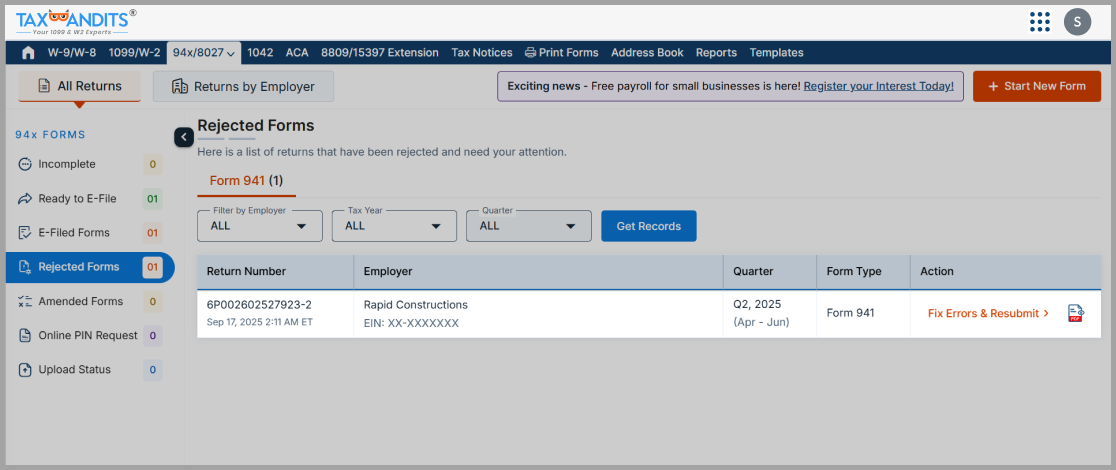The width and height of the screenshot is (1116, 470).
Task: Click employer name Rapid Constructions
Action: 416,305
